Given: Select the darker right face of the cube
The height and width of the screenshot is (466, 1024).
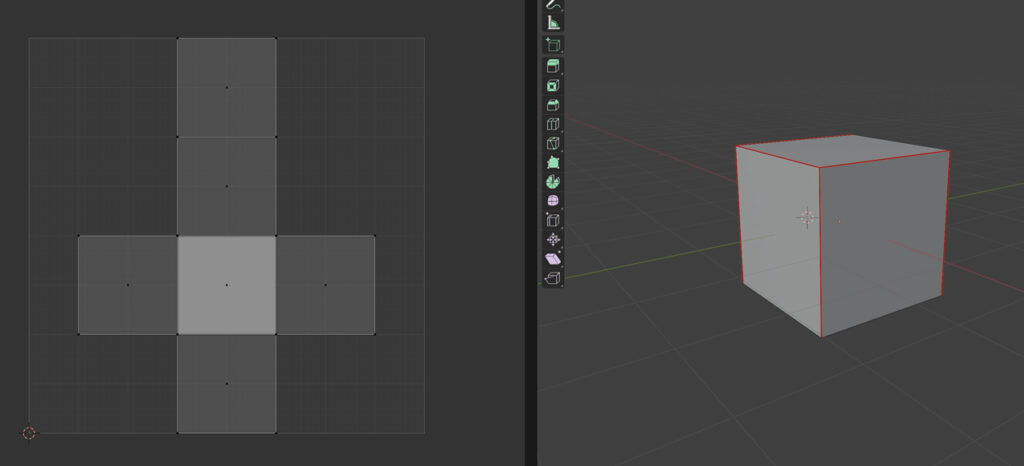Looking at the screenshot, I should coord(883,241).
